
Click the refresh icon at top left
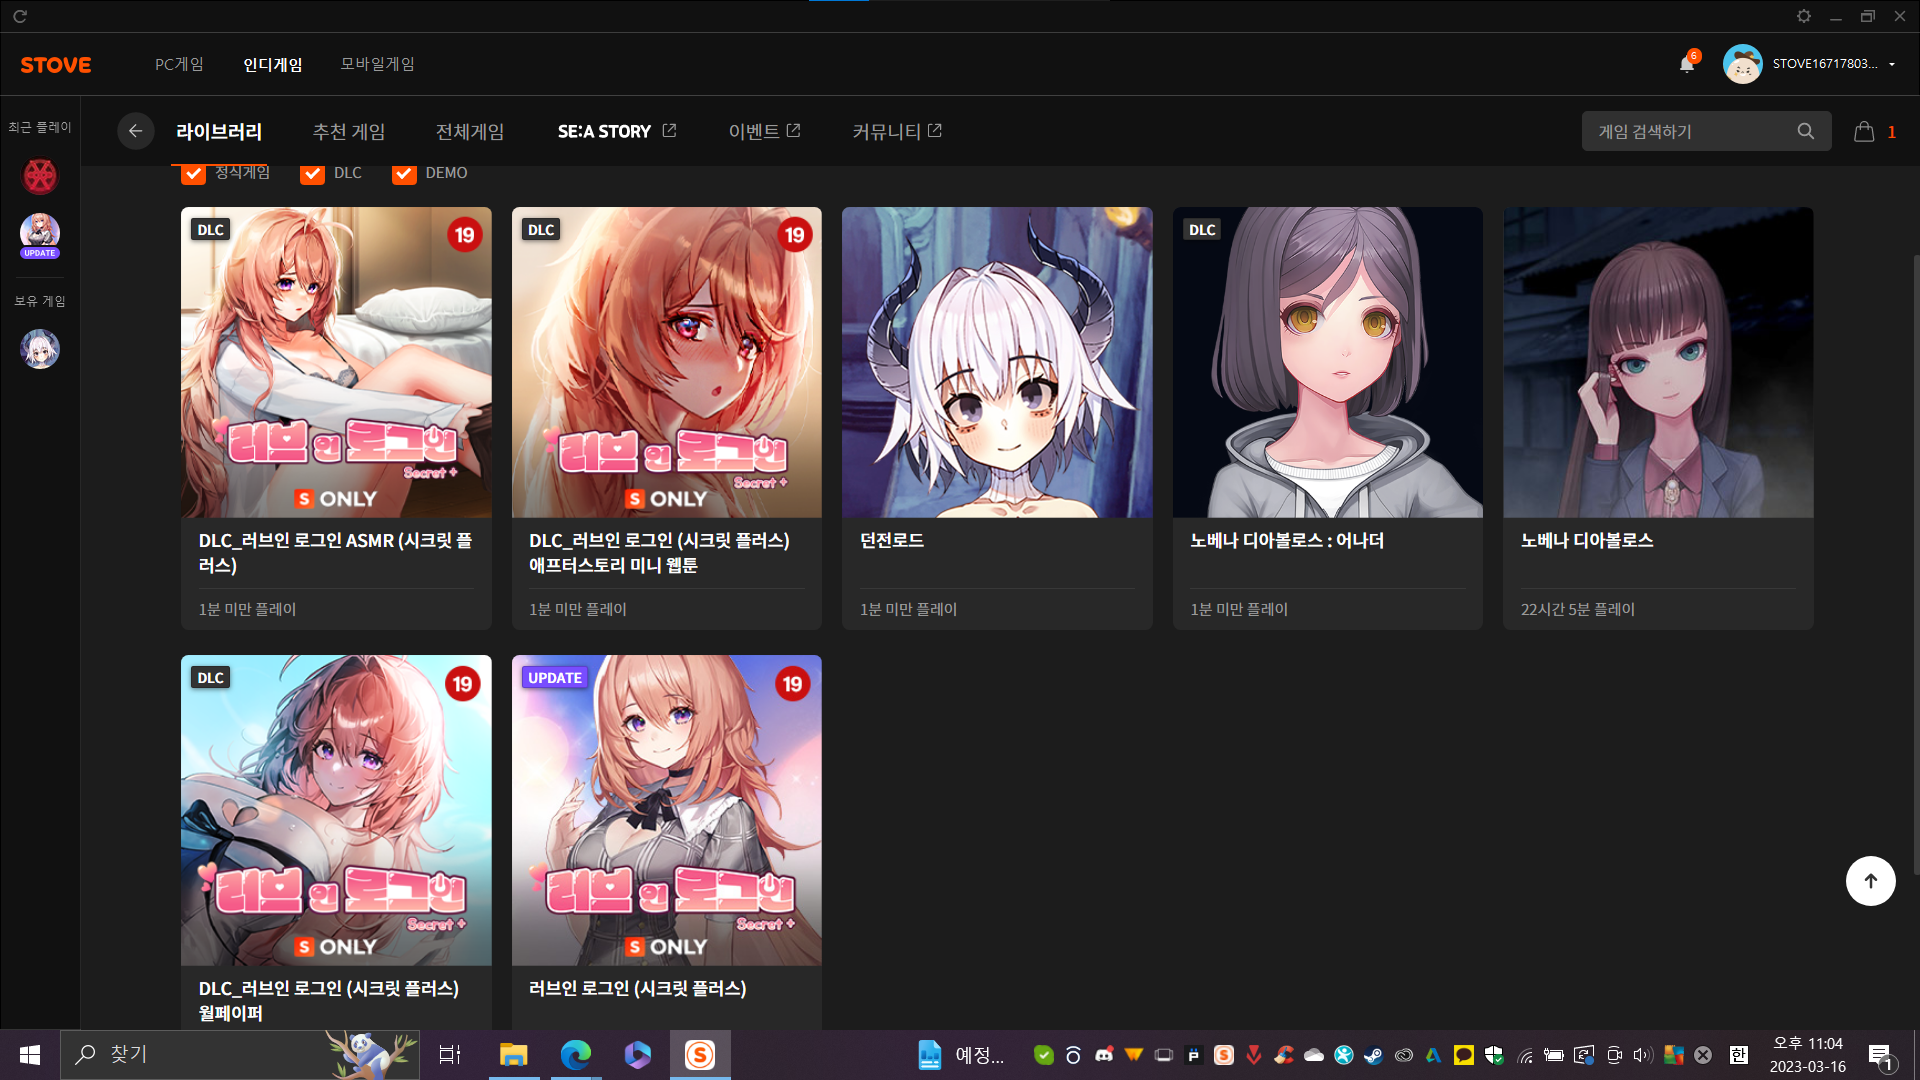pos(20,16)
